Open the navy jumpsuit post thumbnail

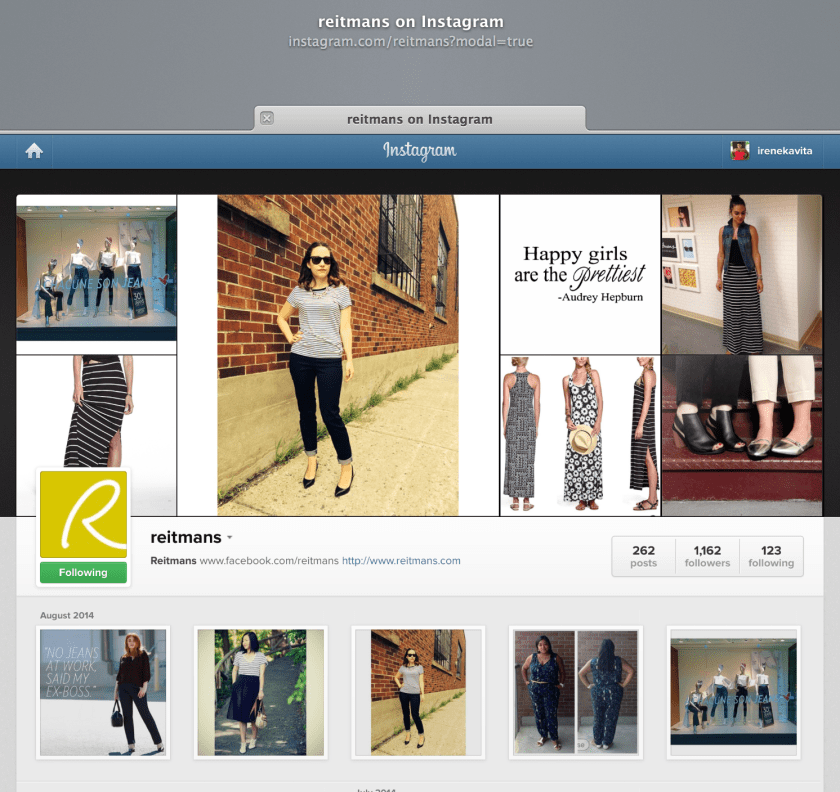pyautogui.click(x=576, y=691)
